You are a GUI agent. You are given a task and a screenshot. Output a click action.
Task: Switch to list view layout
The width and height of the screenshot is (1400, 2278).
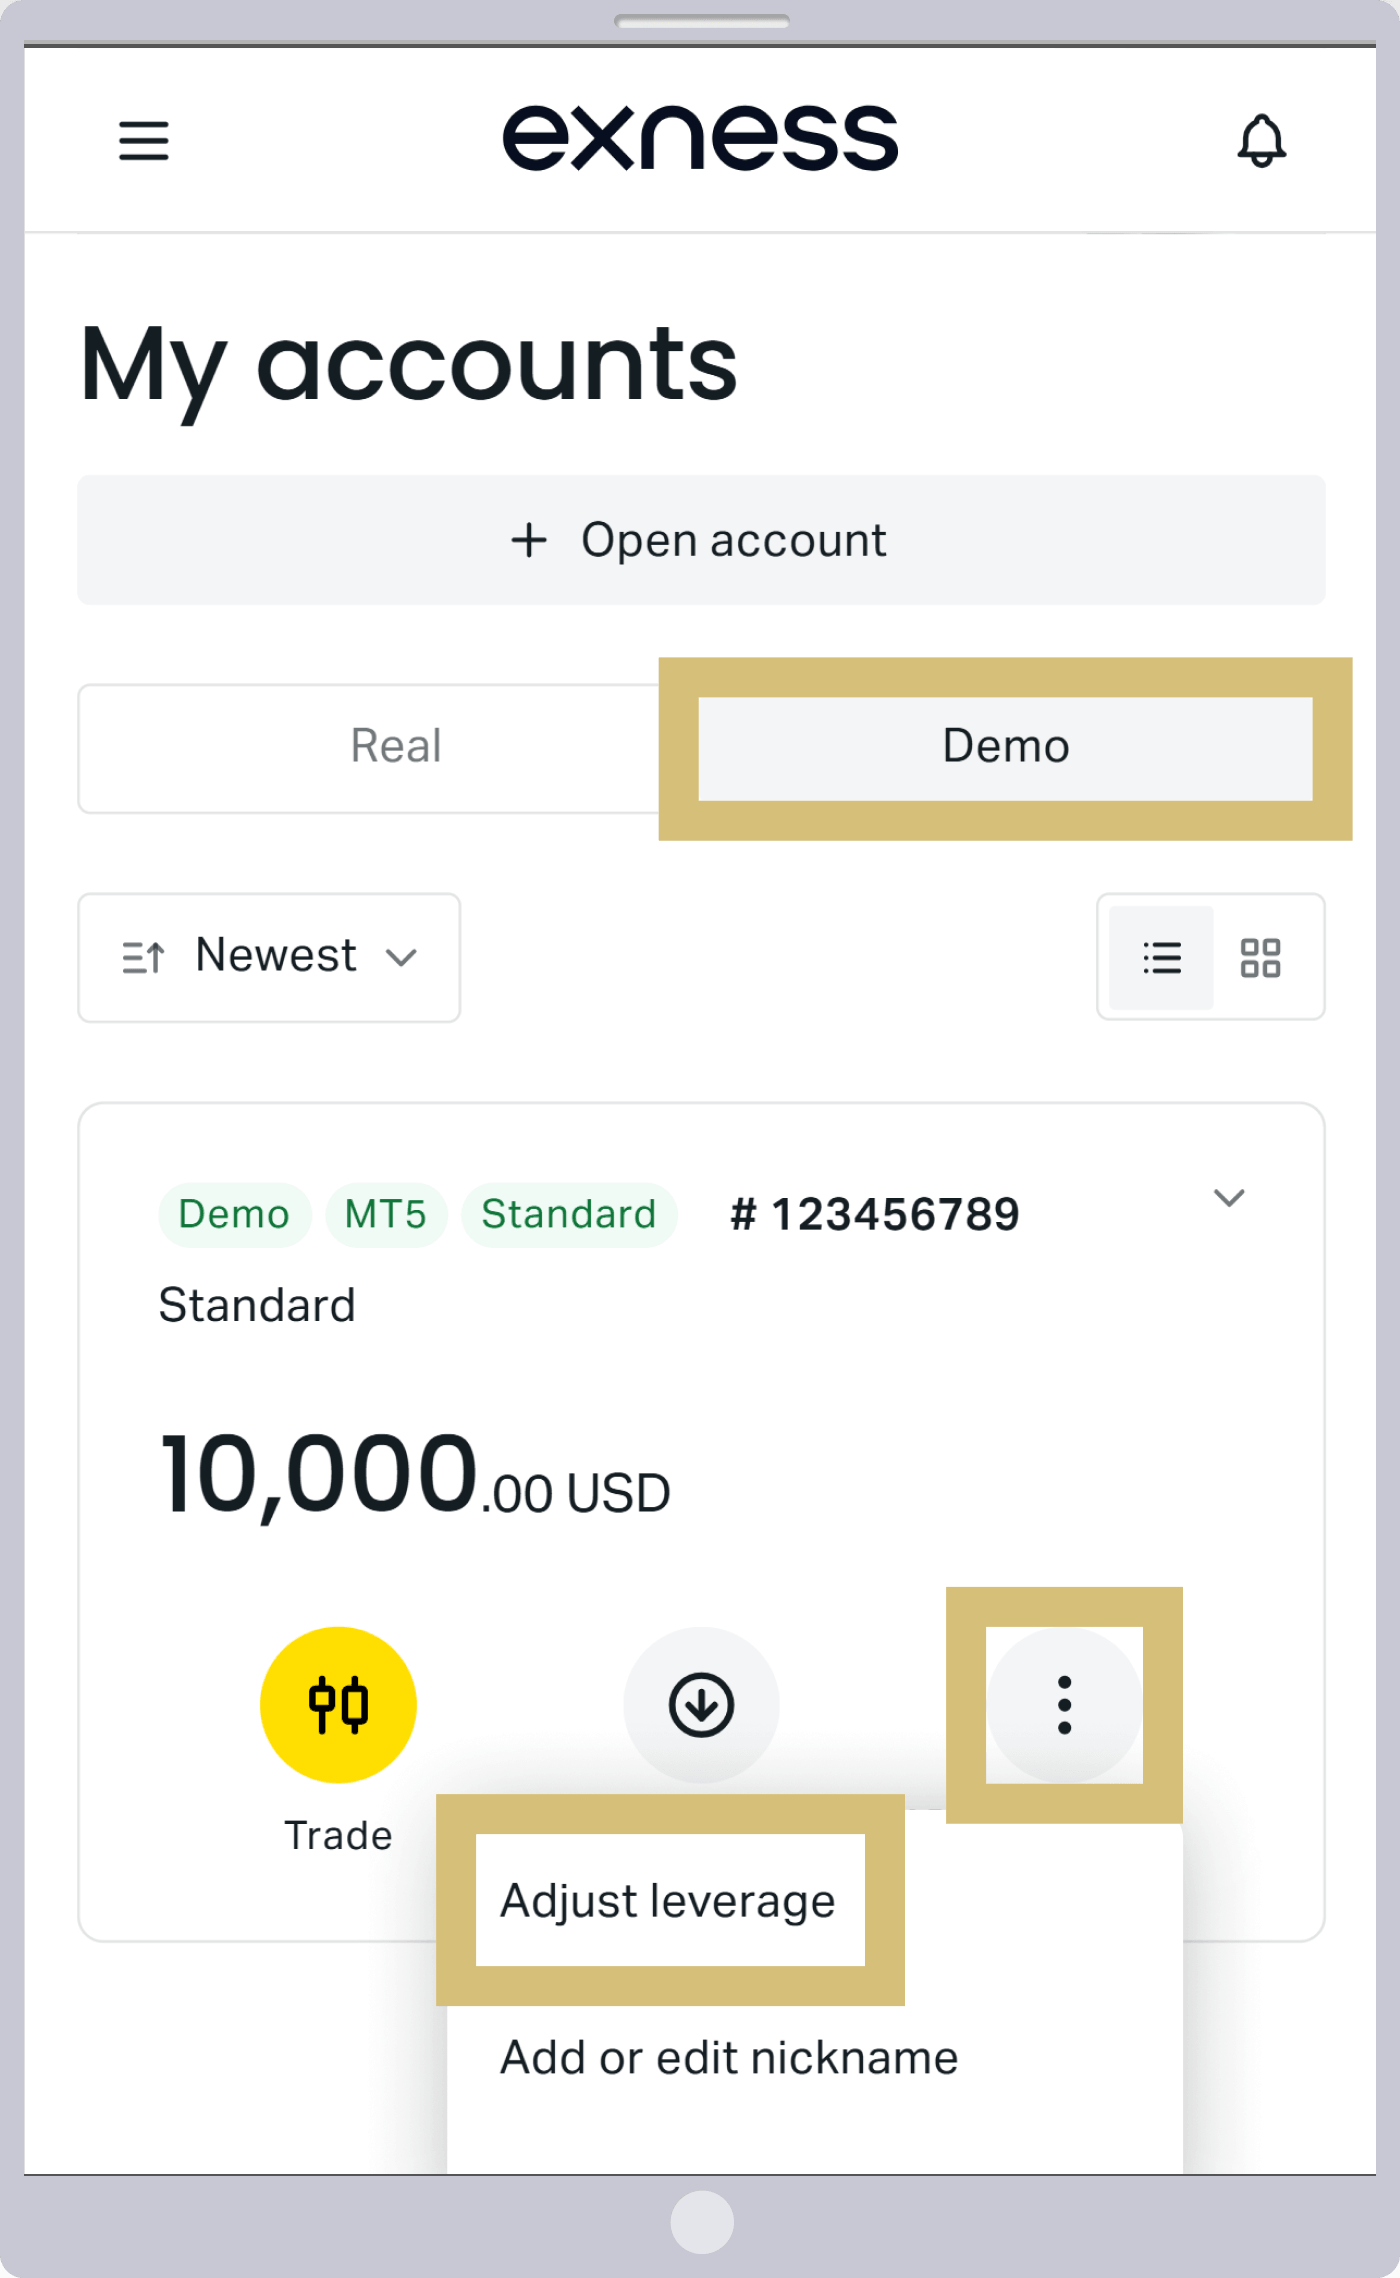pos(1161,957)
